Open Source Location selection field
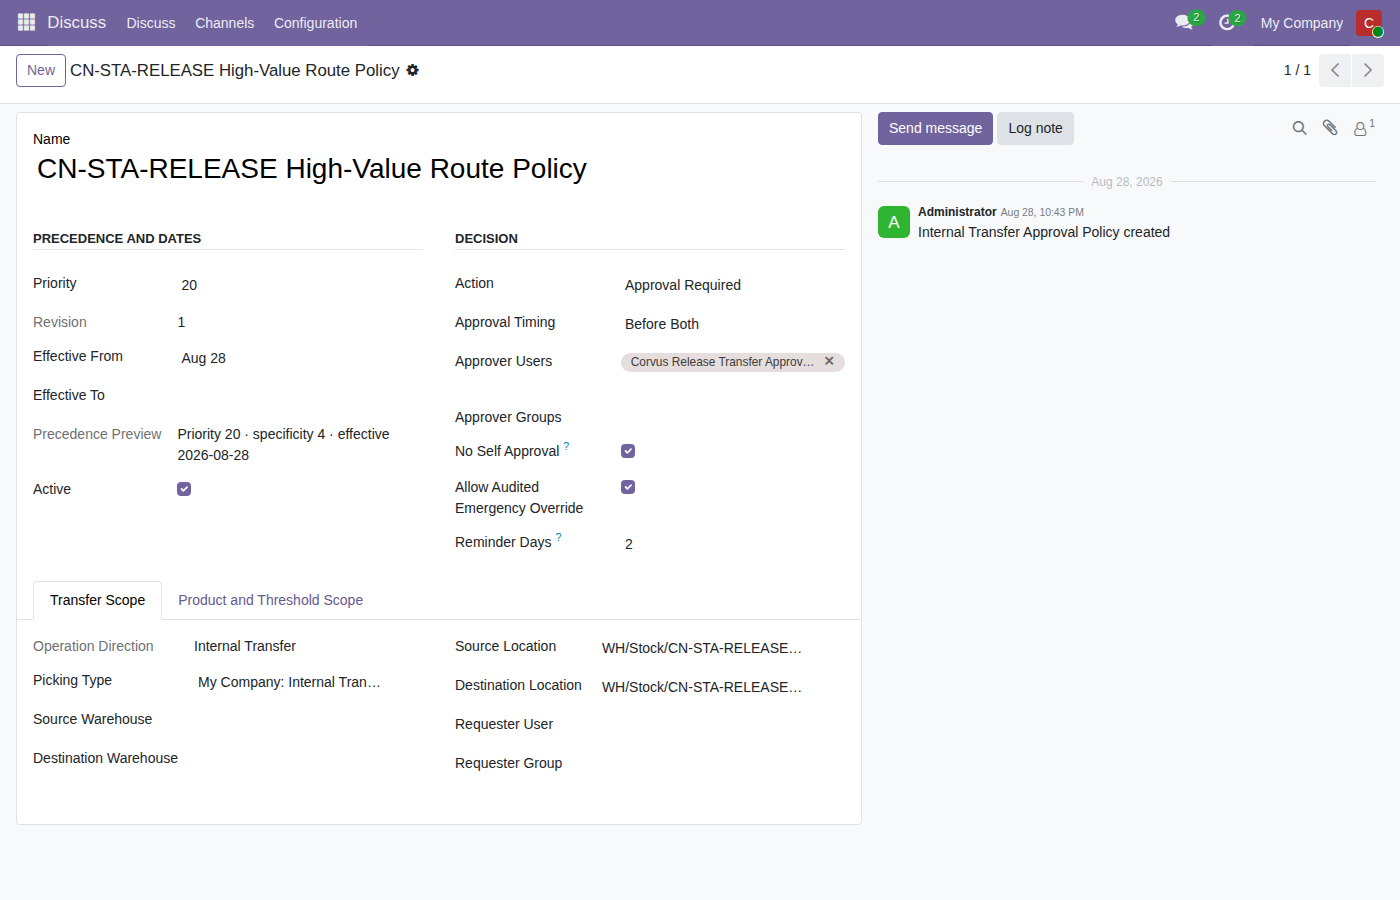Viewport: 1400px width, 900px height. (x=721, y=648)
